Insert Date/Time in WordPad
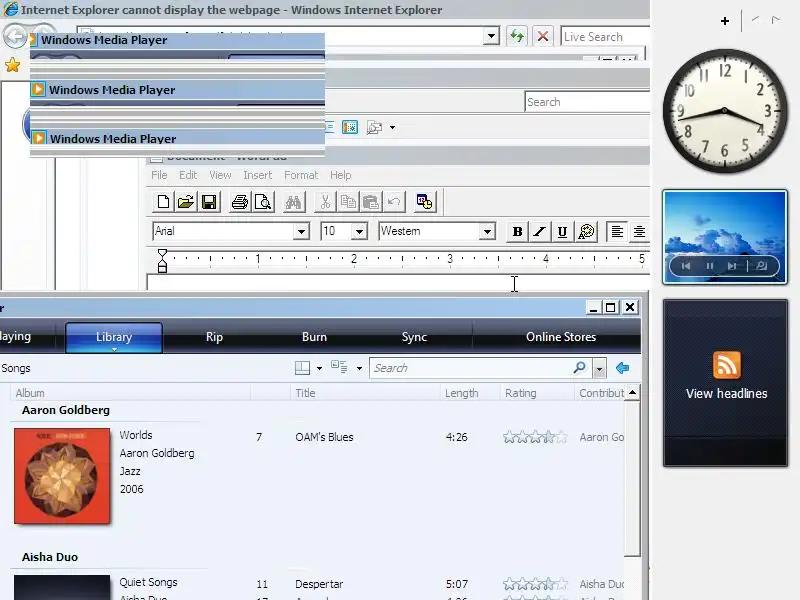The width and height of the screenshot is (800, 600). tap(424, 202)
